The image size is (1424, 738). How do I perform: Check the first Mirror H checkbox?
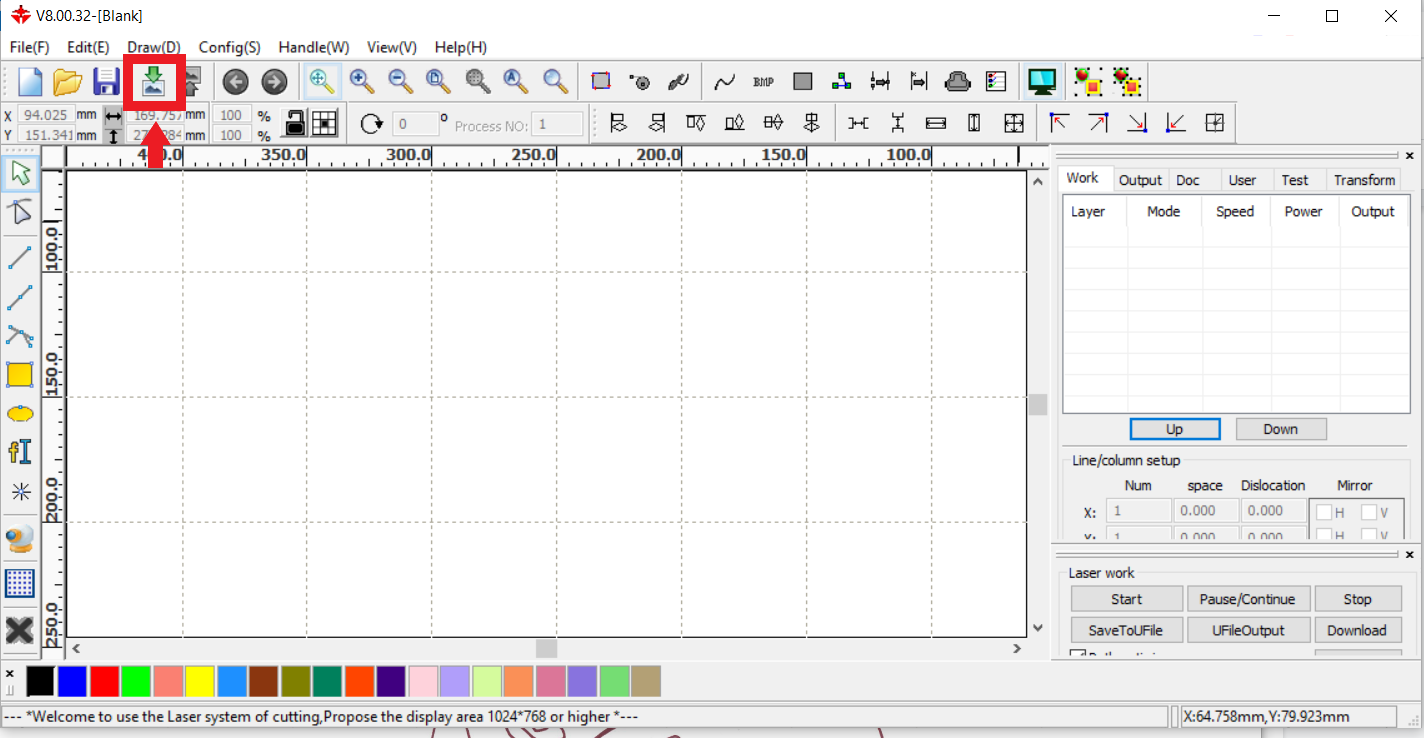(1323, 512)
